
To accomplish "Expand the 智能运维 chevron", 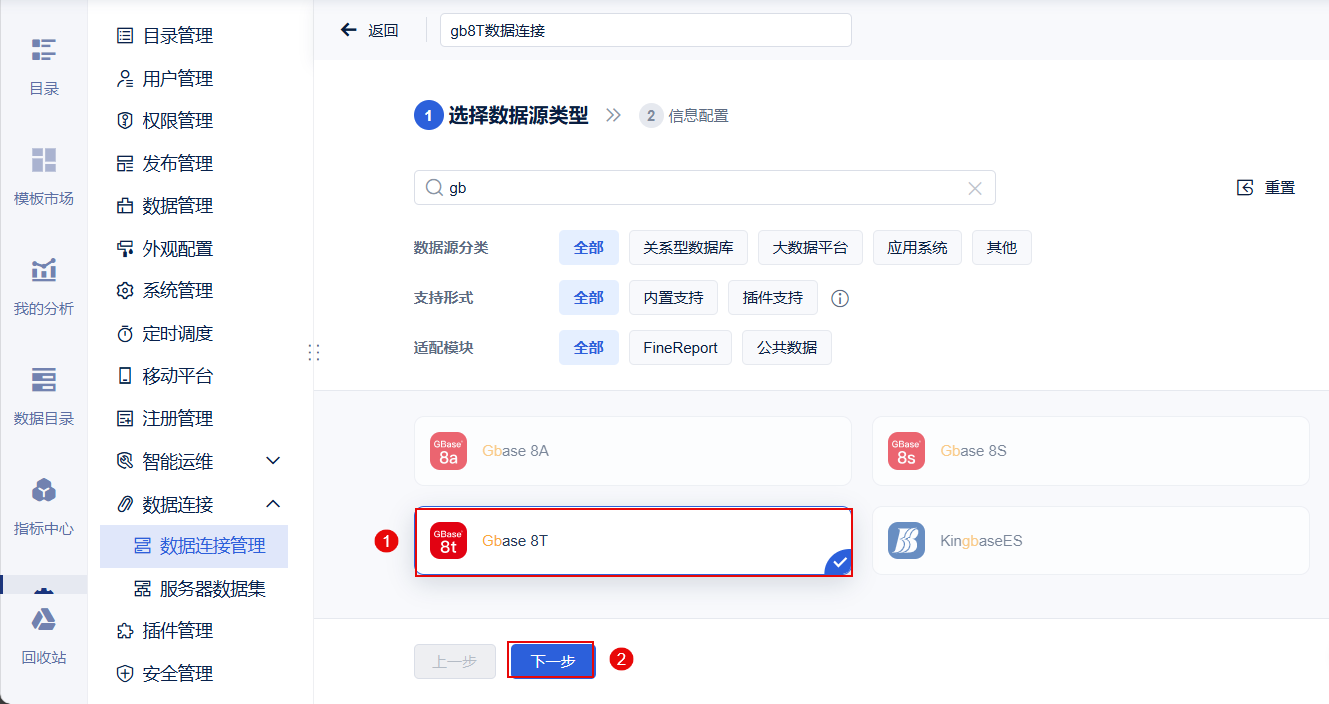I will point(273,461).
